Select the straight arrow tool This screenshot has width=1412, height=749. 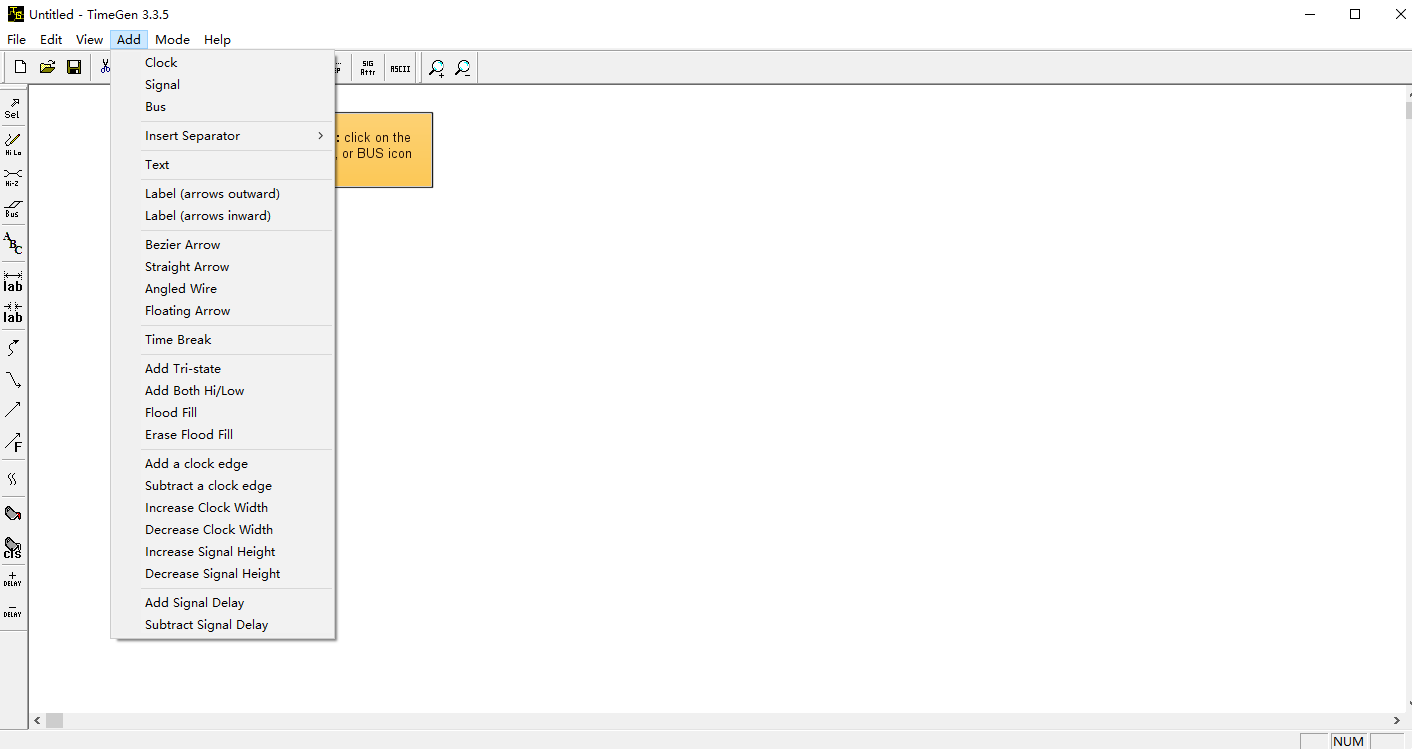pos(13,410)
